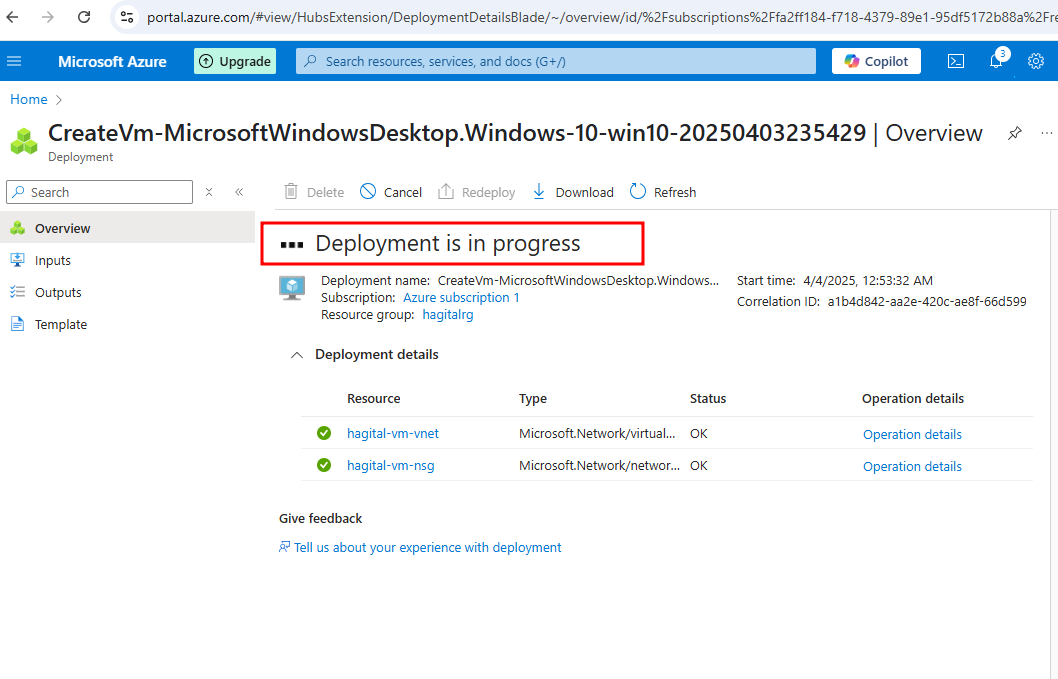Open the Azure subscription 1 link
This screenshot has height=679, width=1058.
tap(462, 298)
